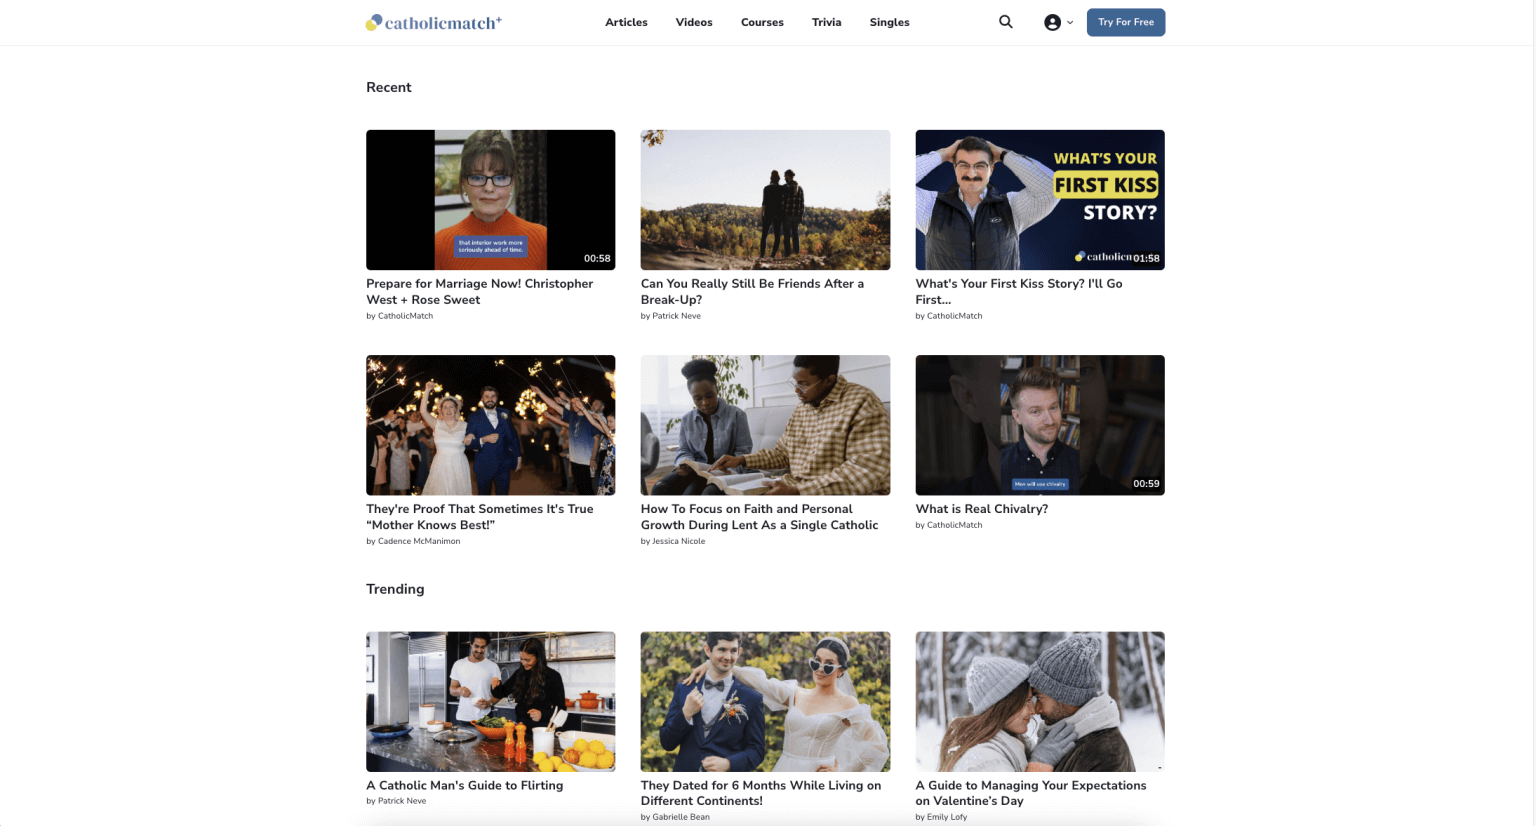Screen dimensions: 1536x826
Task: Open the Courses navigation item
Action: 762,22
